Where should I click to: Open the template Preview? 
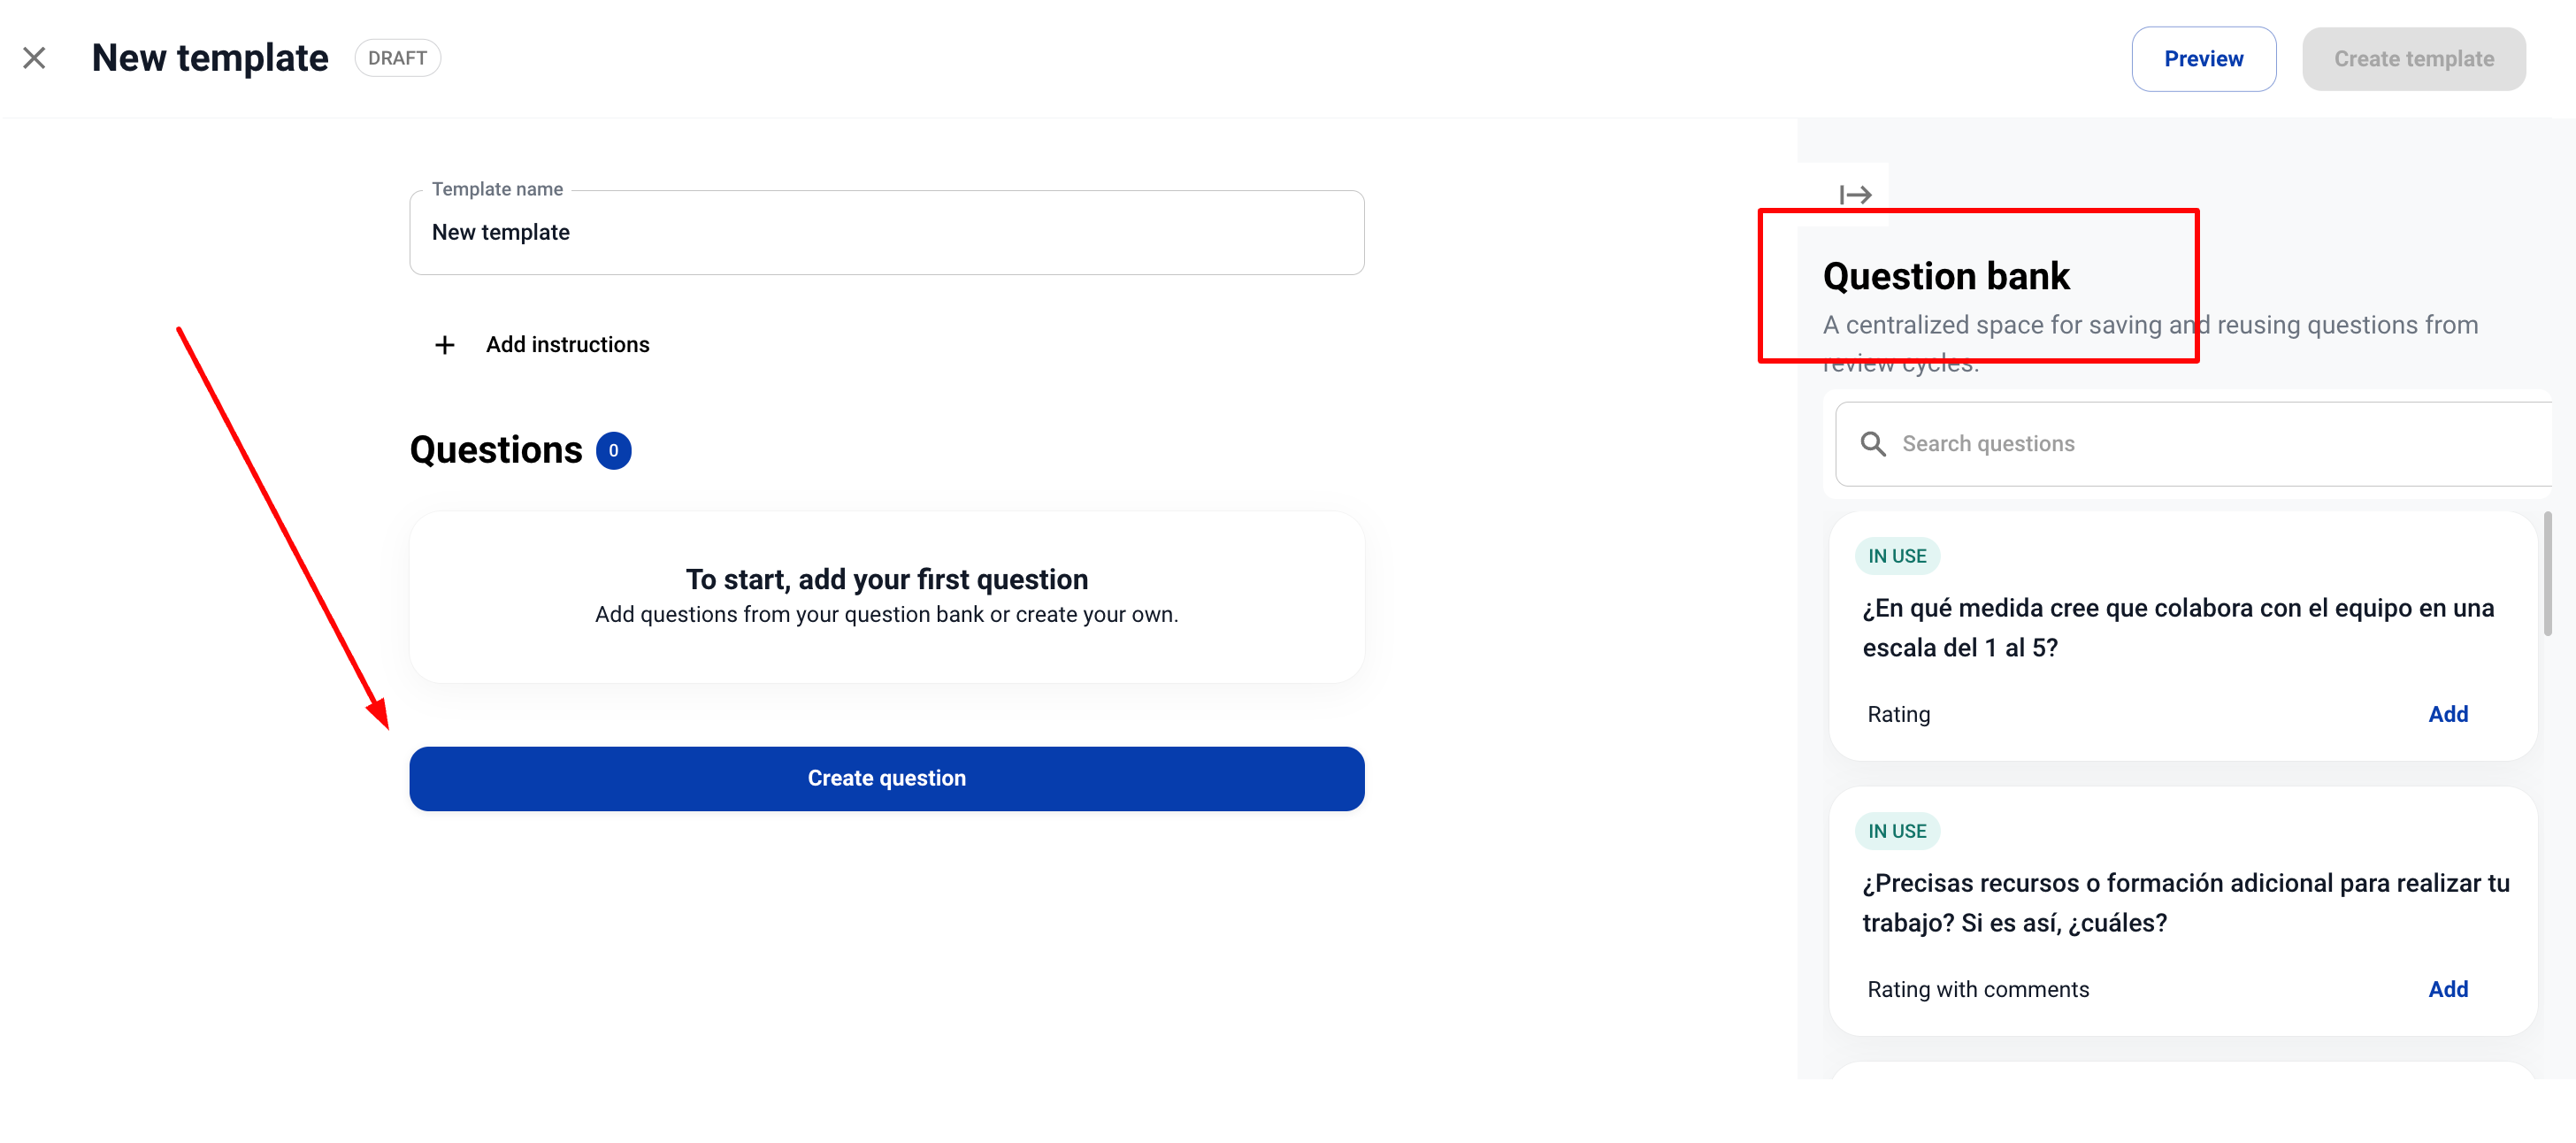[2203, 59]
